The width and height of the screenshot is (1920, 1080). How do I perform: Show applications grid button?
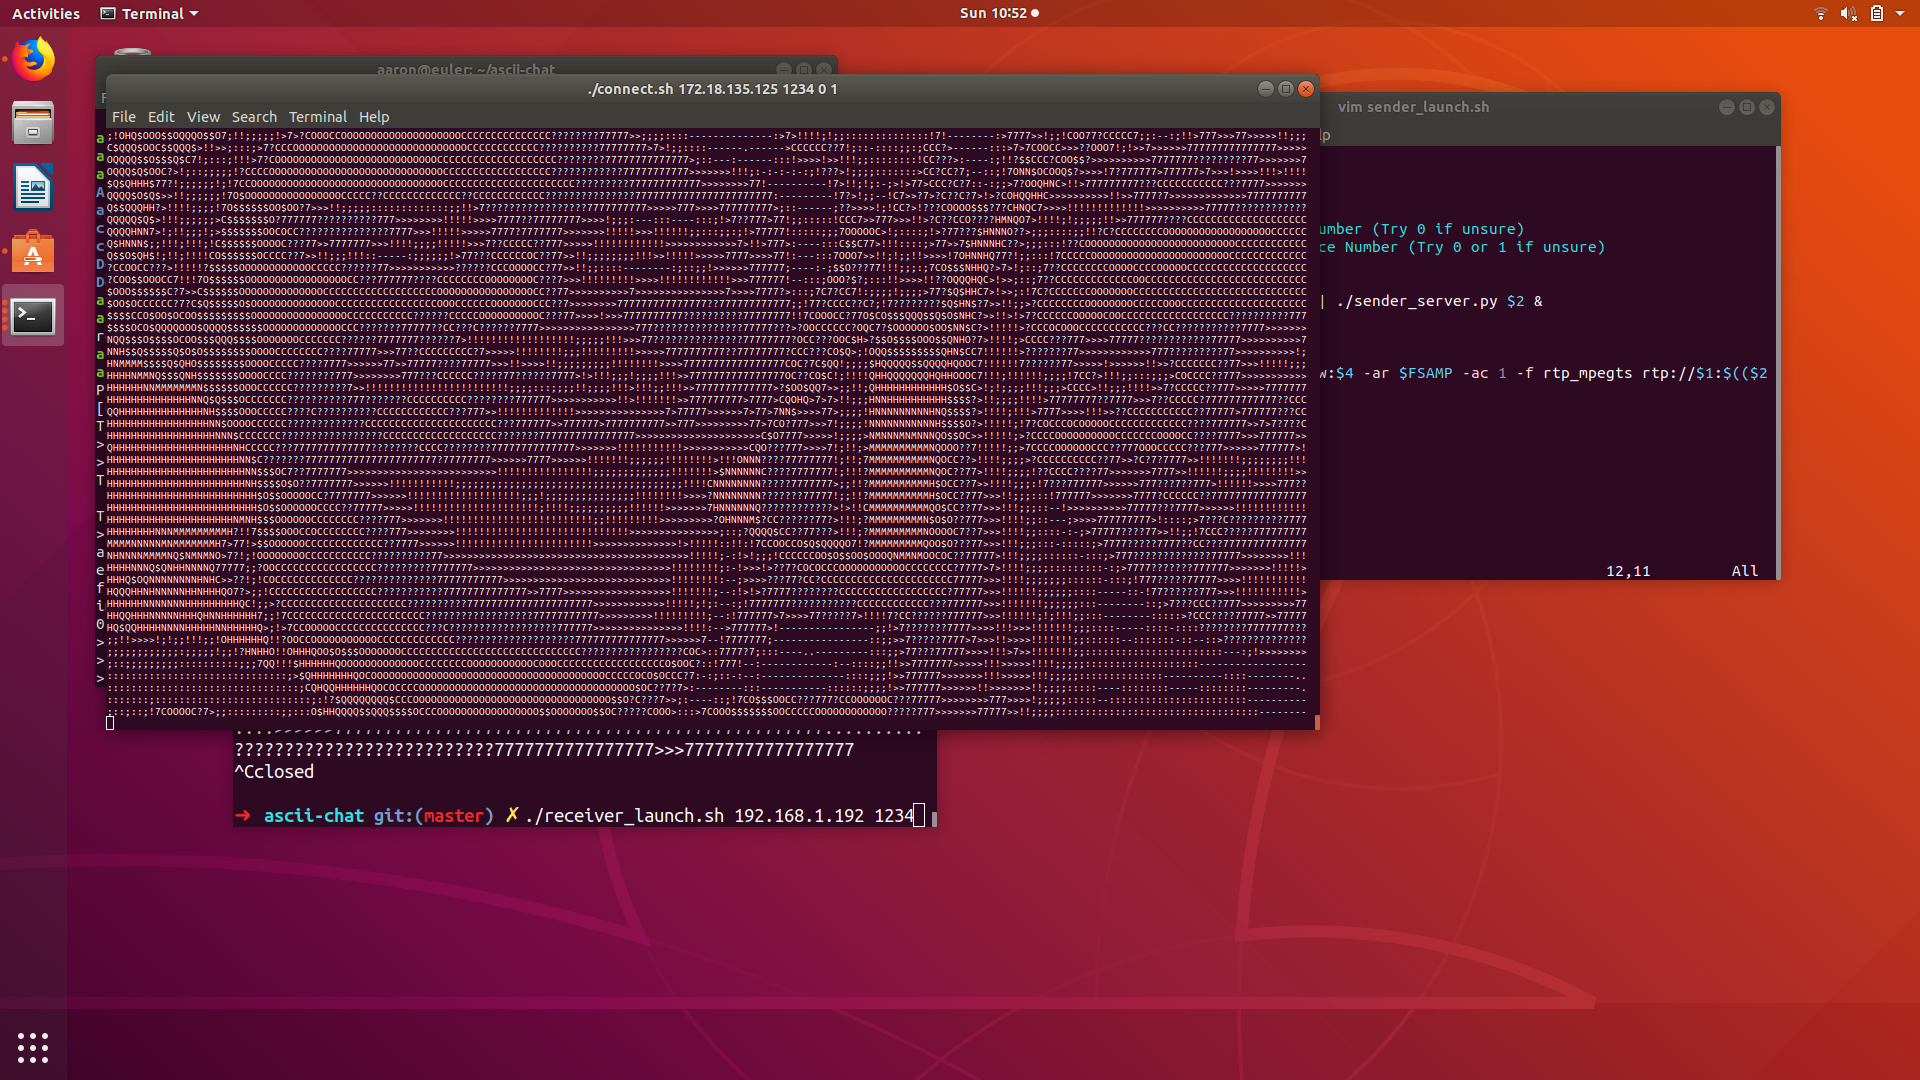click(33, 1047)
